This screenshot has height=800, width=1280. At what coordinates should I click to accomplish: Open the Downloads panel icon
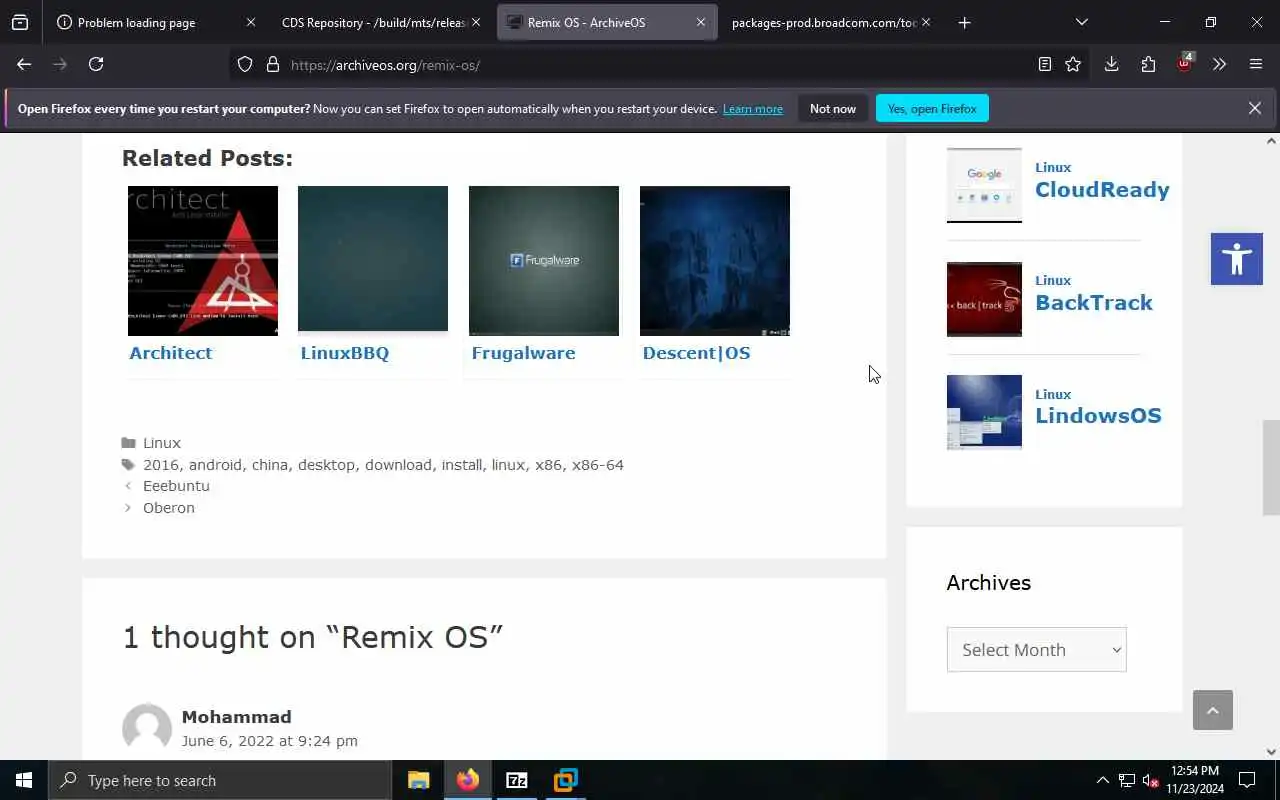coord(1111,64)
